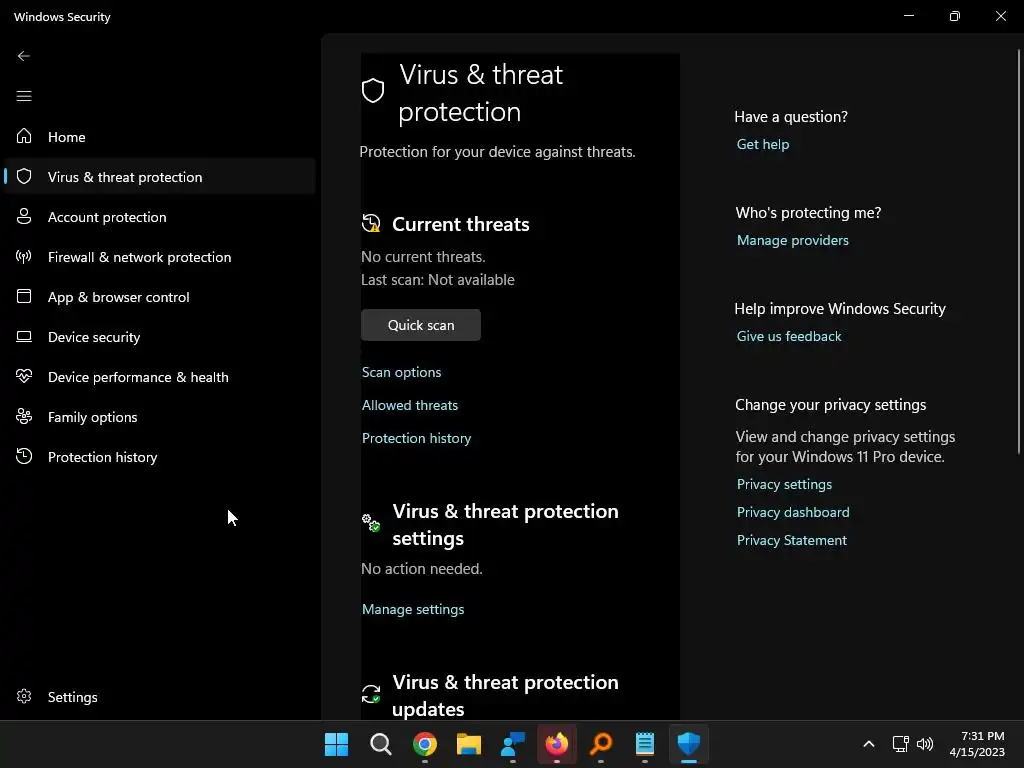Open Device security section
Image resolution: width=1024 pixels, height=768 pixels.
(x=159, y=337)
